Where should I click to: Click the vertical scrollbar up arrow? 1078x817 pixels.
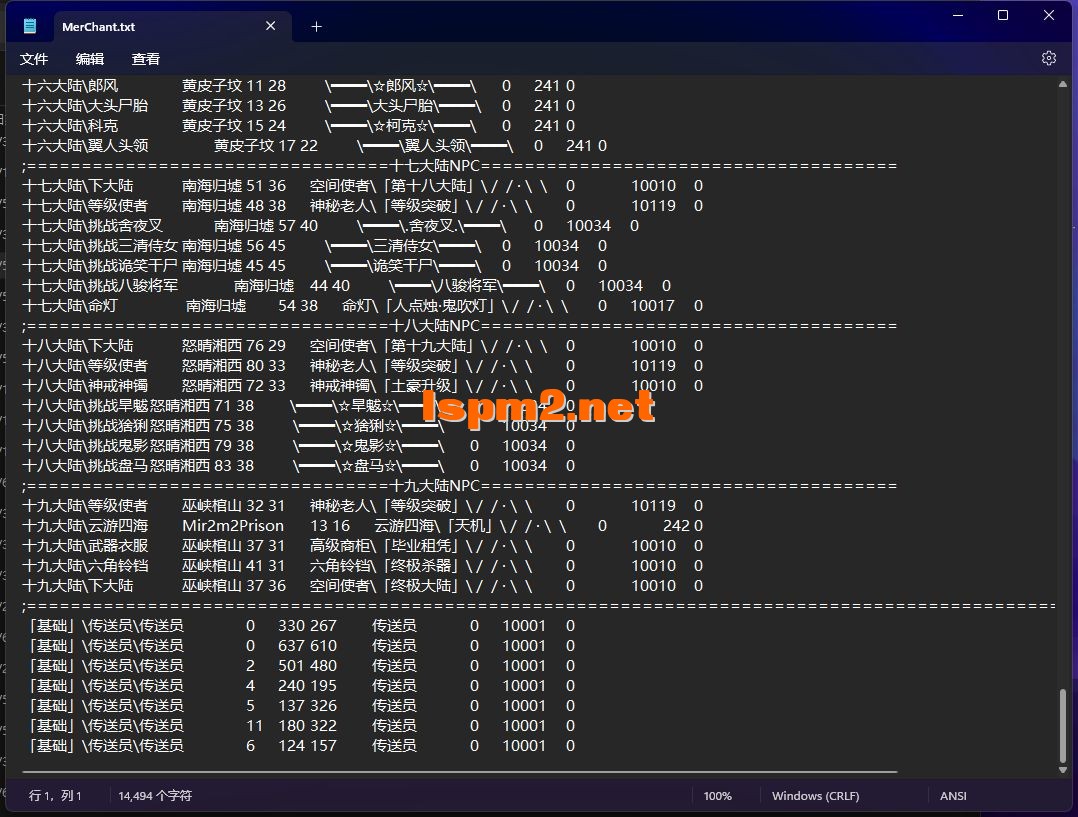(x=1063, y=85)
